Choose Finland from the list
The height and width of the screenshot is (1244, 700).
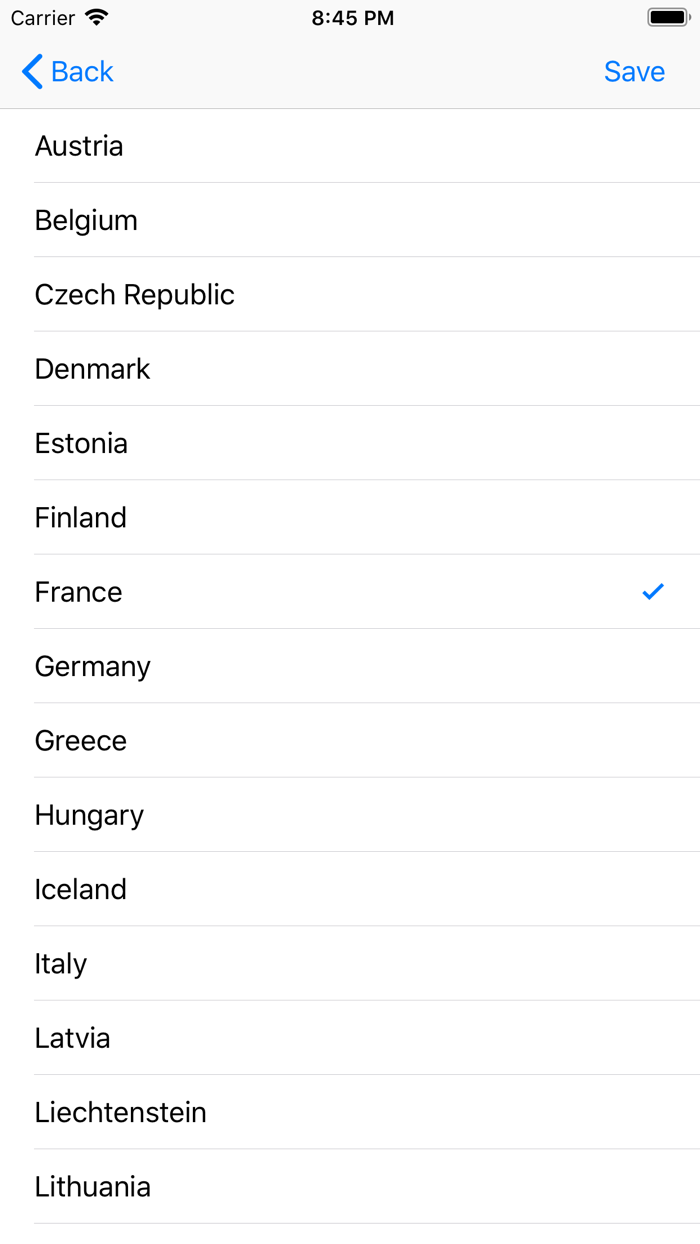pyautogui.click(x=350, y=517)
